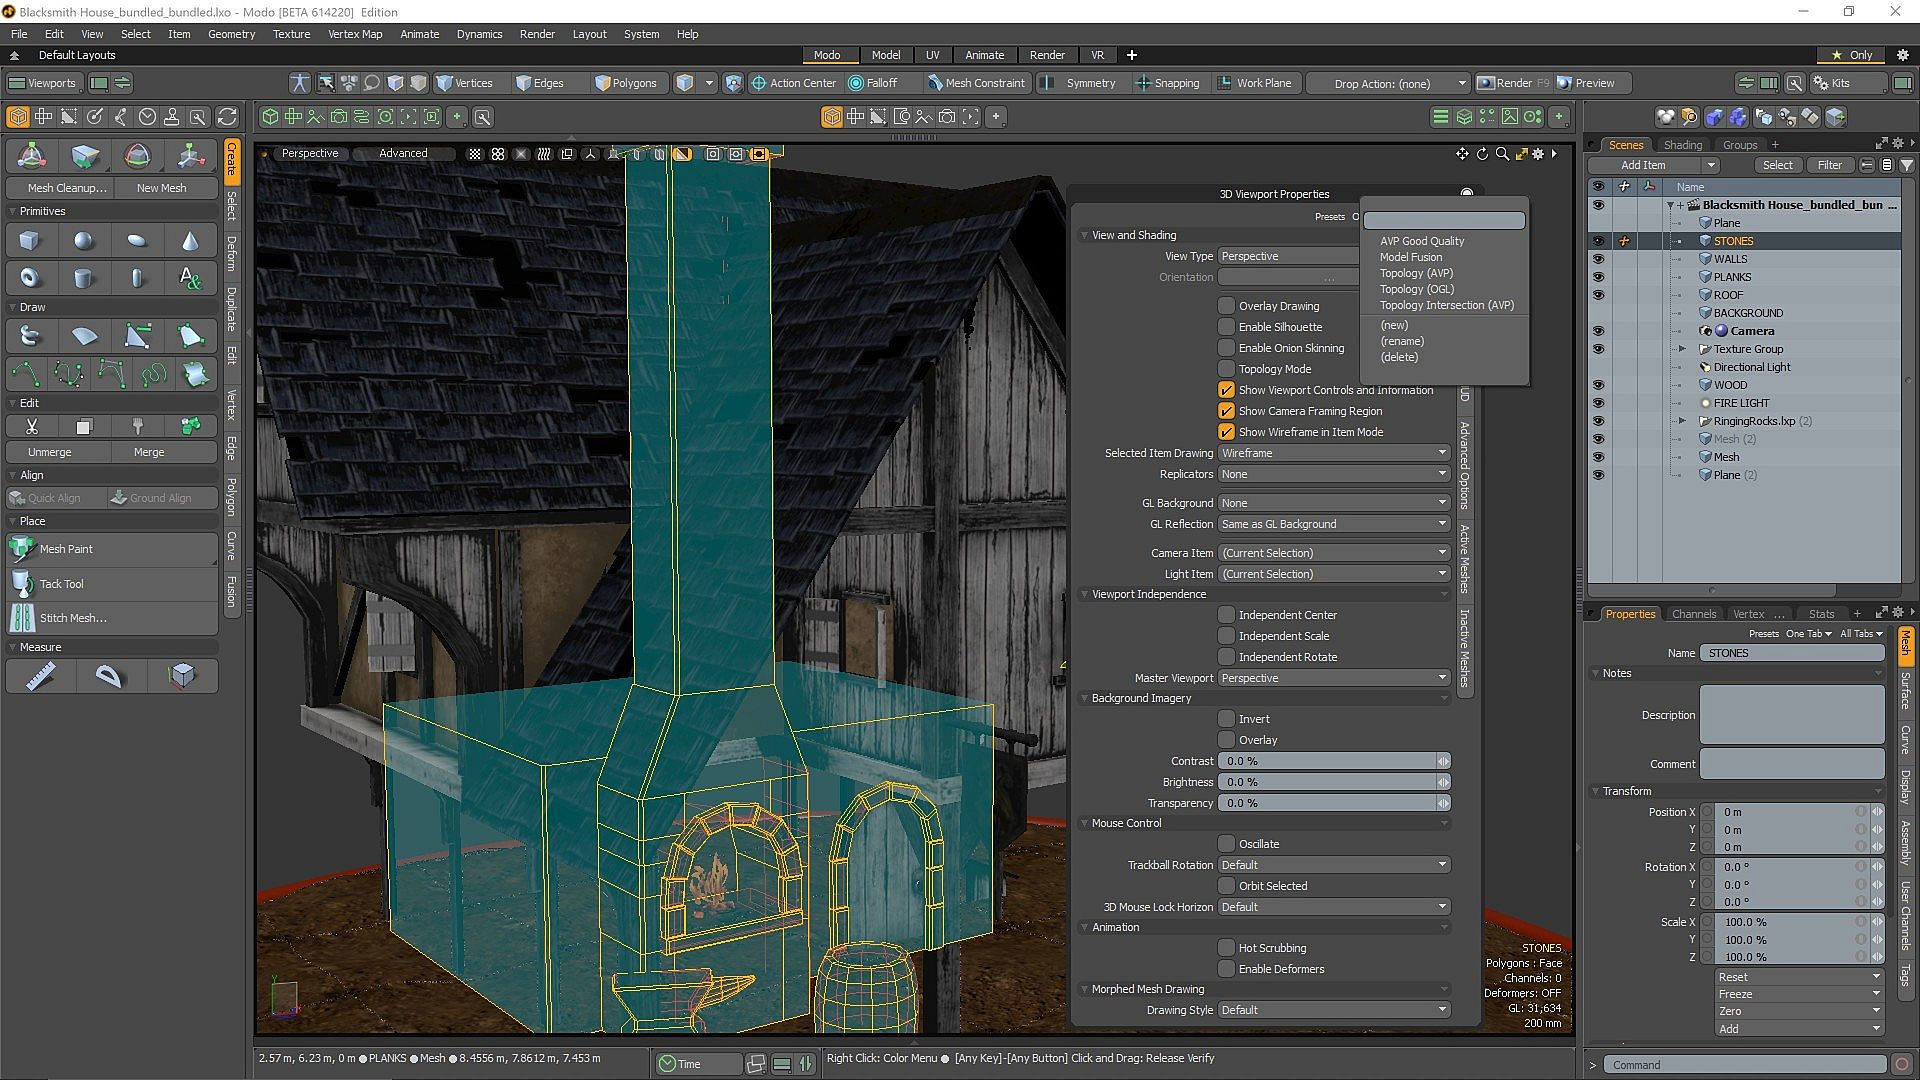Expand the Texture Group tree item
The image size is (1920, 1080).
1682,349
